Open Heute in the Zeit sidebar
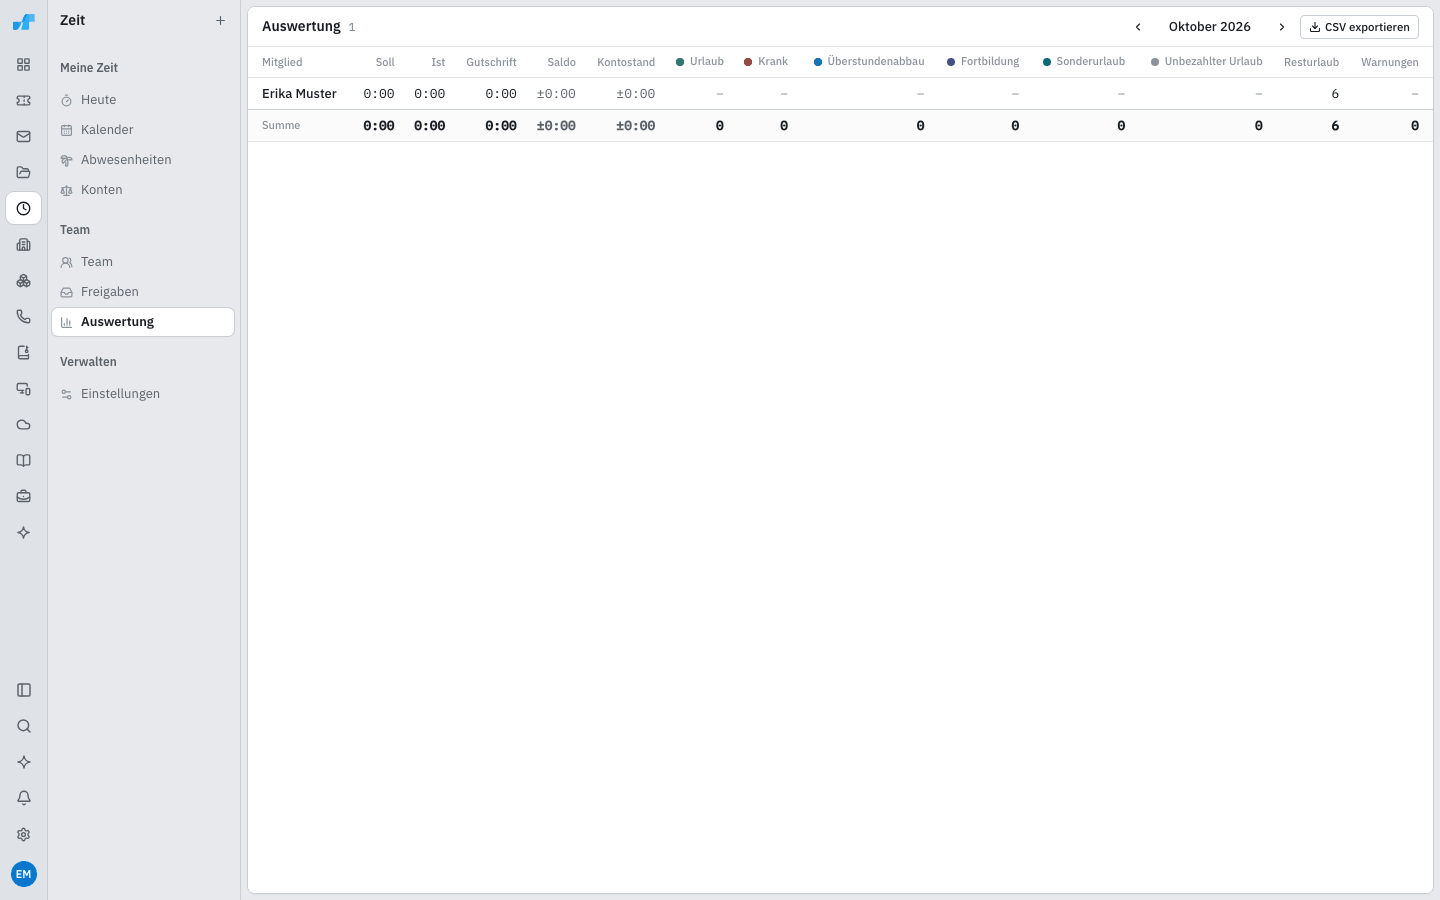The image size is (1440, 900). tap(143, 100)
